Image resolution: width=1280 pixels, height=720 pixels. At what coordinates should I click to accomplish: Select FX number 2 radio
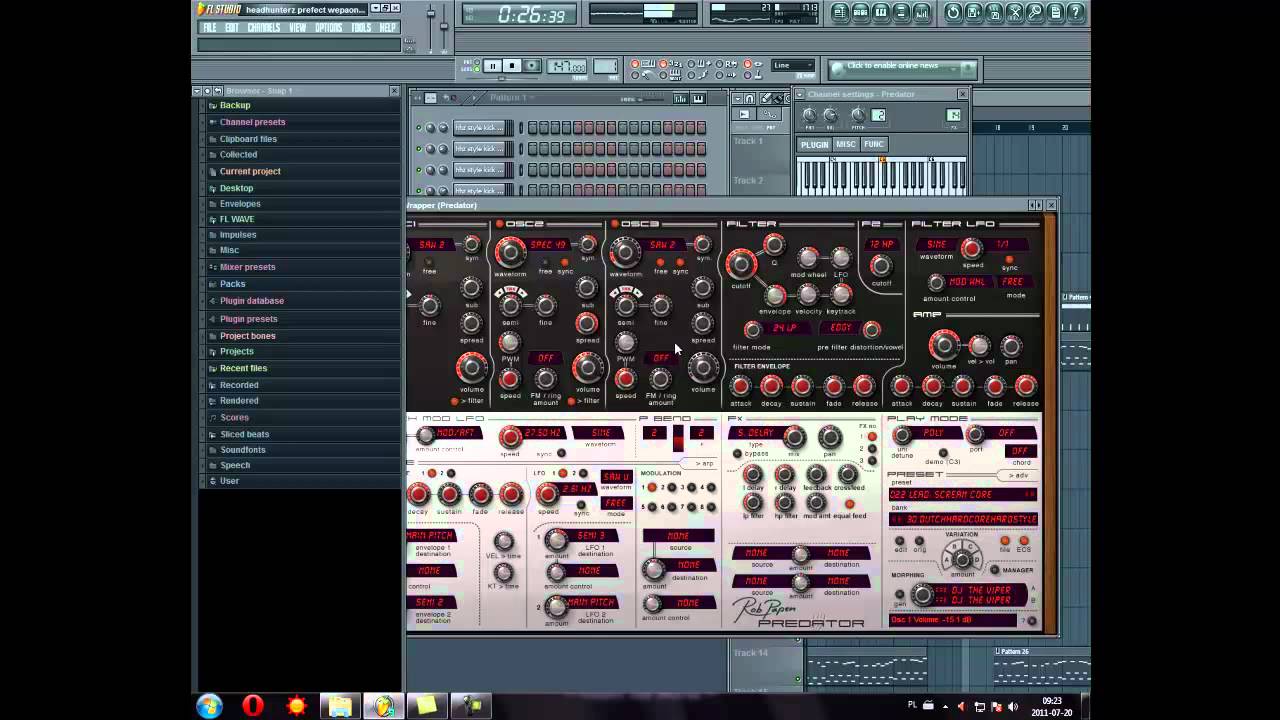pos(872,449)
